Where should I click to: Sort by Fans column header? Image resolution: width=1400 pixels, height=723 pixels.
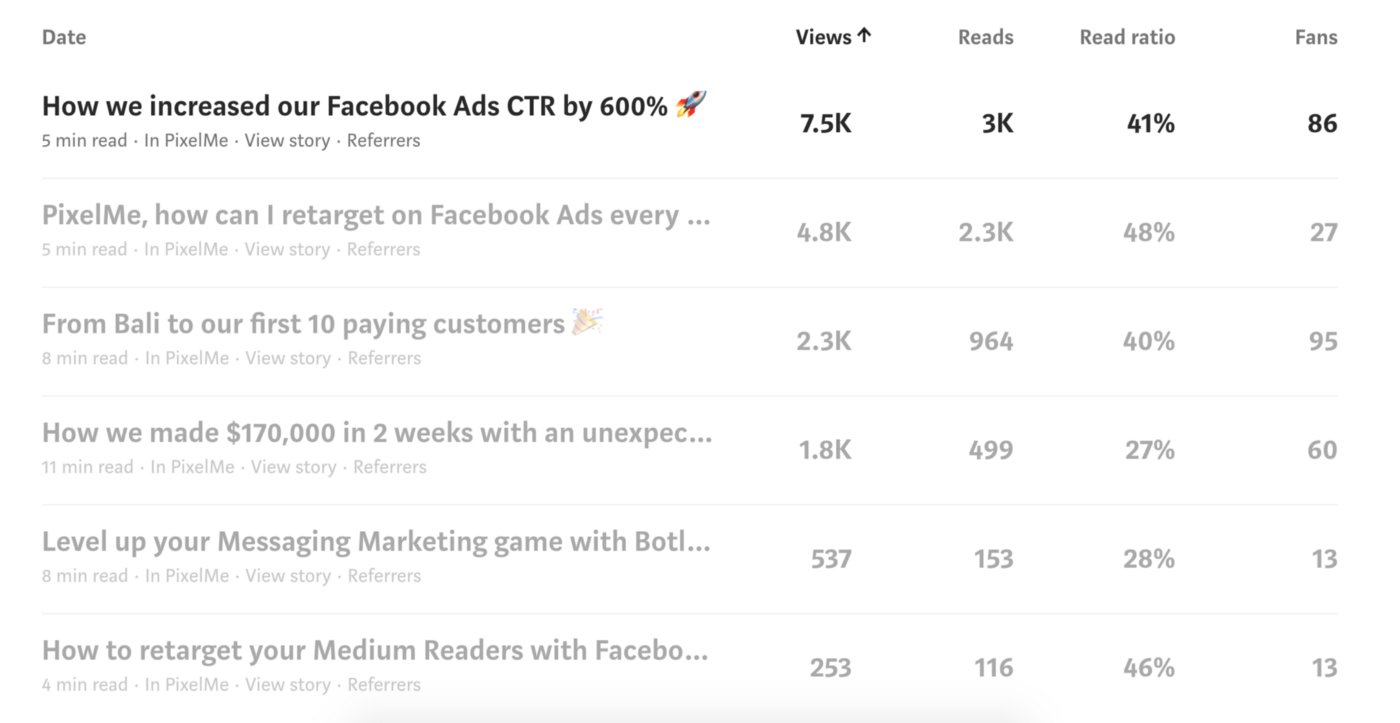pyautogui.click(x=1315, y=37)
